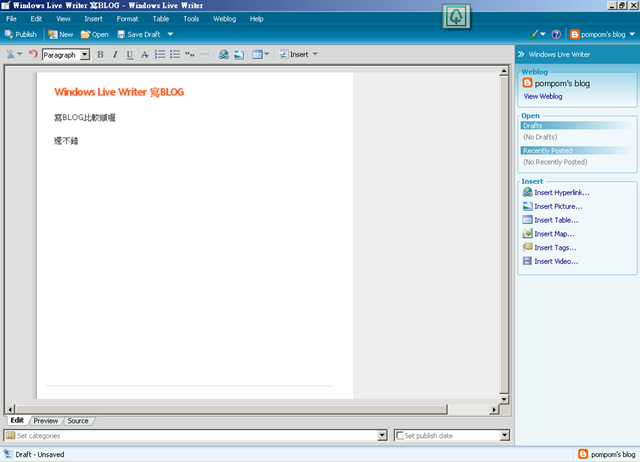Create a New post
The height and width of the screenshot is (462, 640).
pos(60,34)
